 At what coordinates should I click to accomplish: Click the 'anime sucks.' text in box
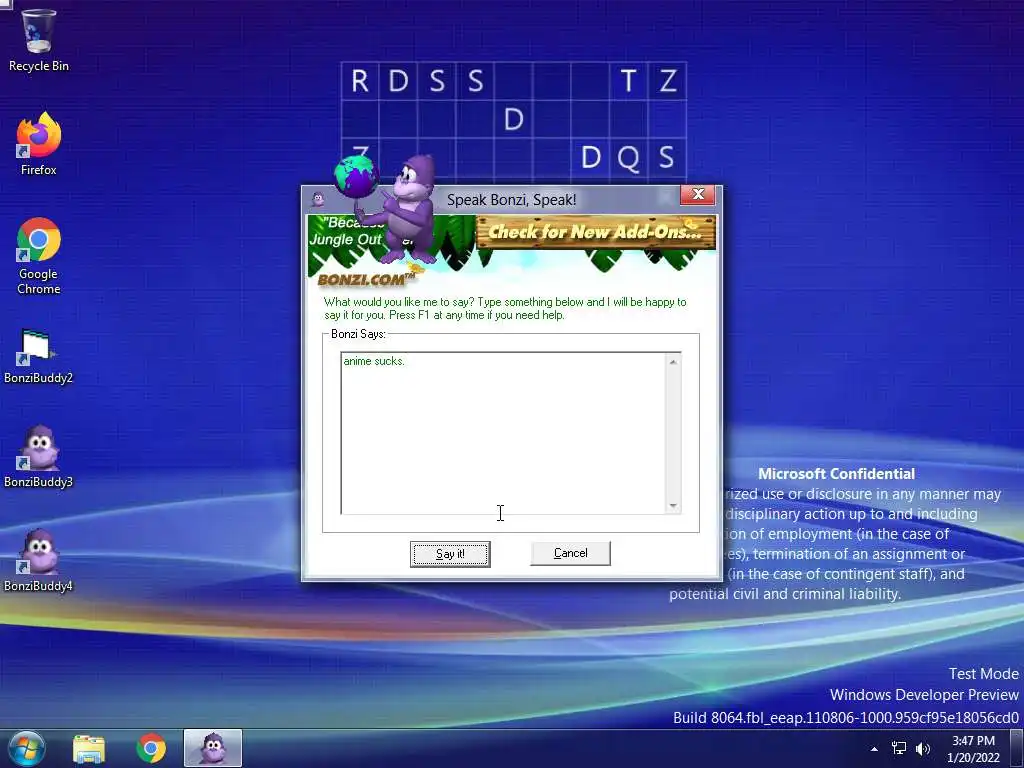point(374,361)
